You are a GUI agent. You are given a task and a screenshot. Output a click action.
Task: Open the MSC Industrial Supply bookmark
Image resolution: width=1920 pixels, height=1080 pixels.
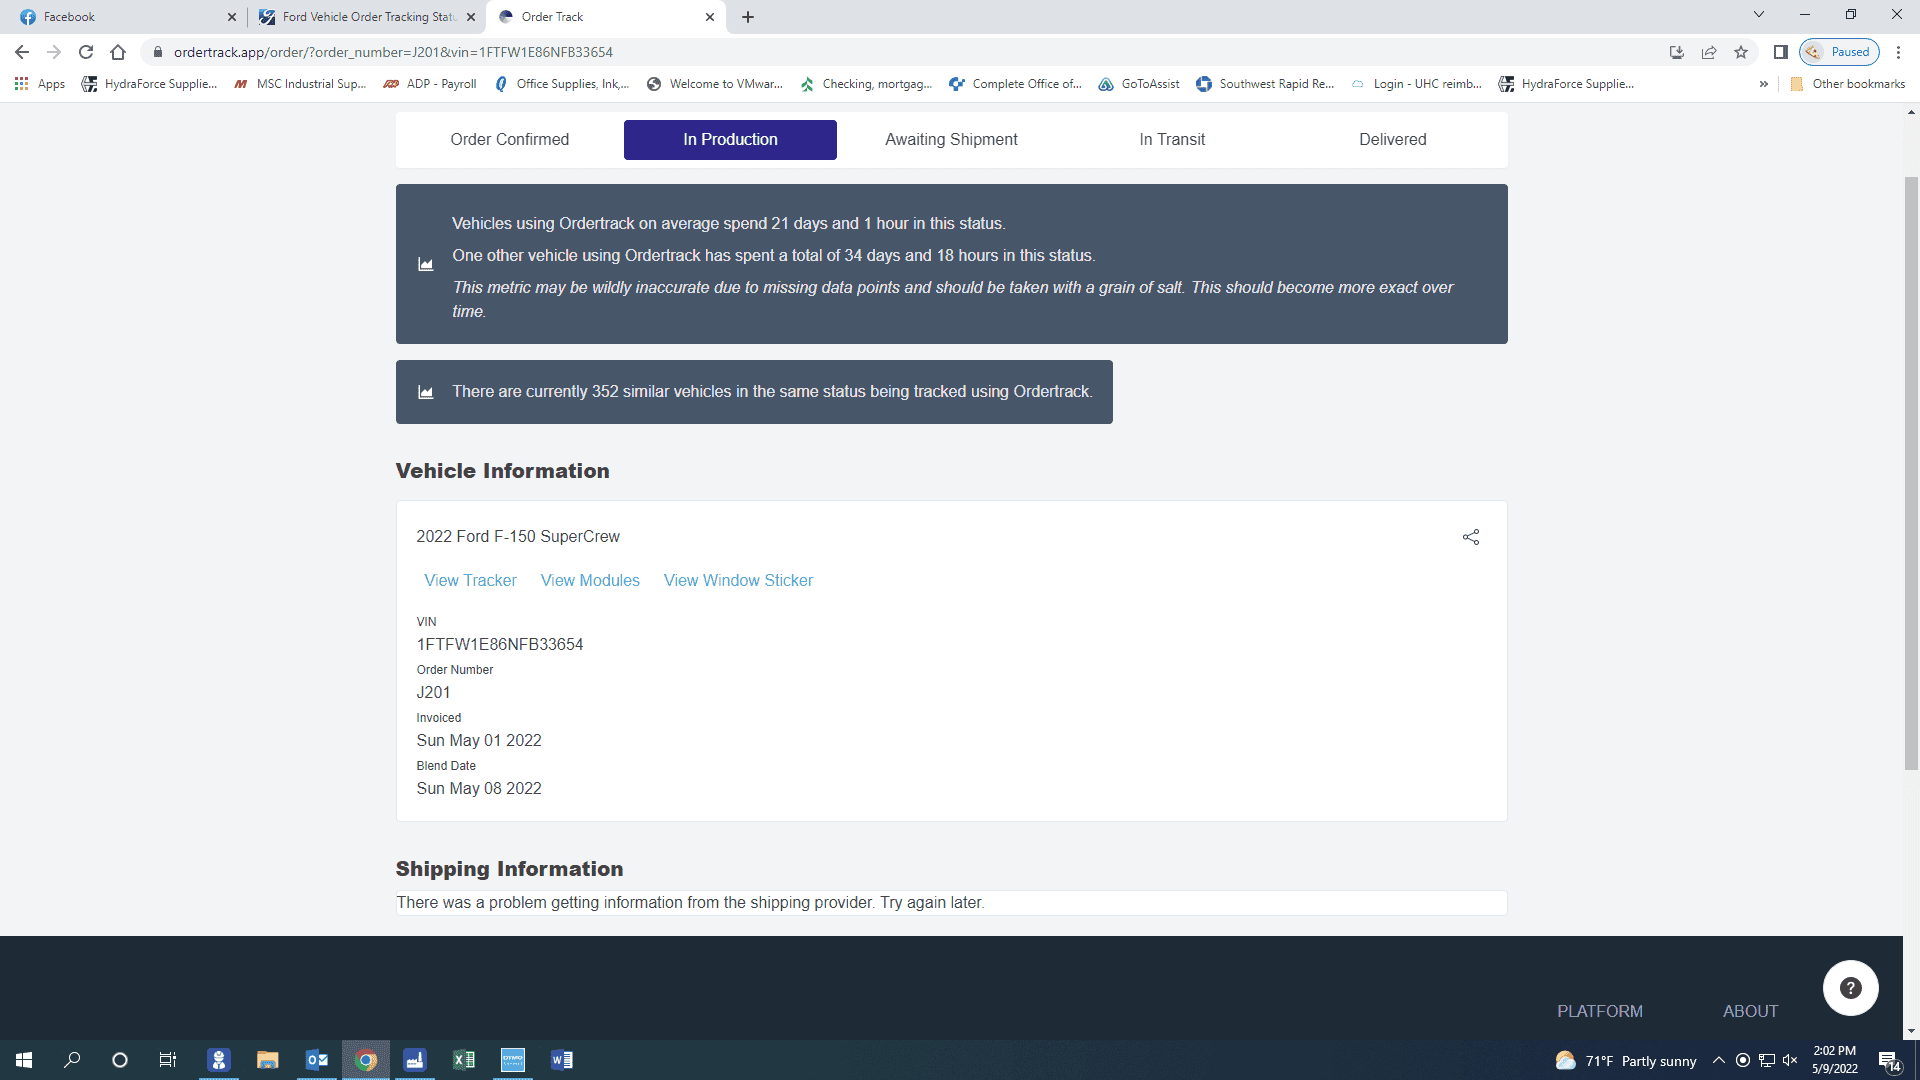pyautogui.click(x=300, y=84)
